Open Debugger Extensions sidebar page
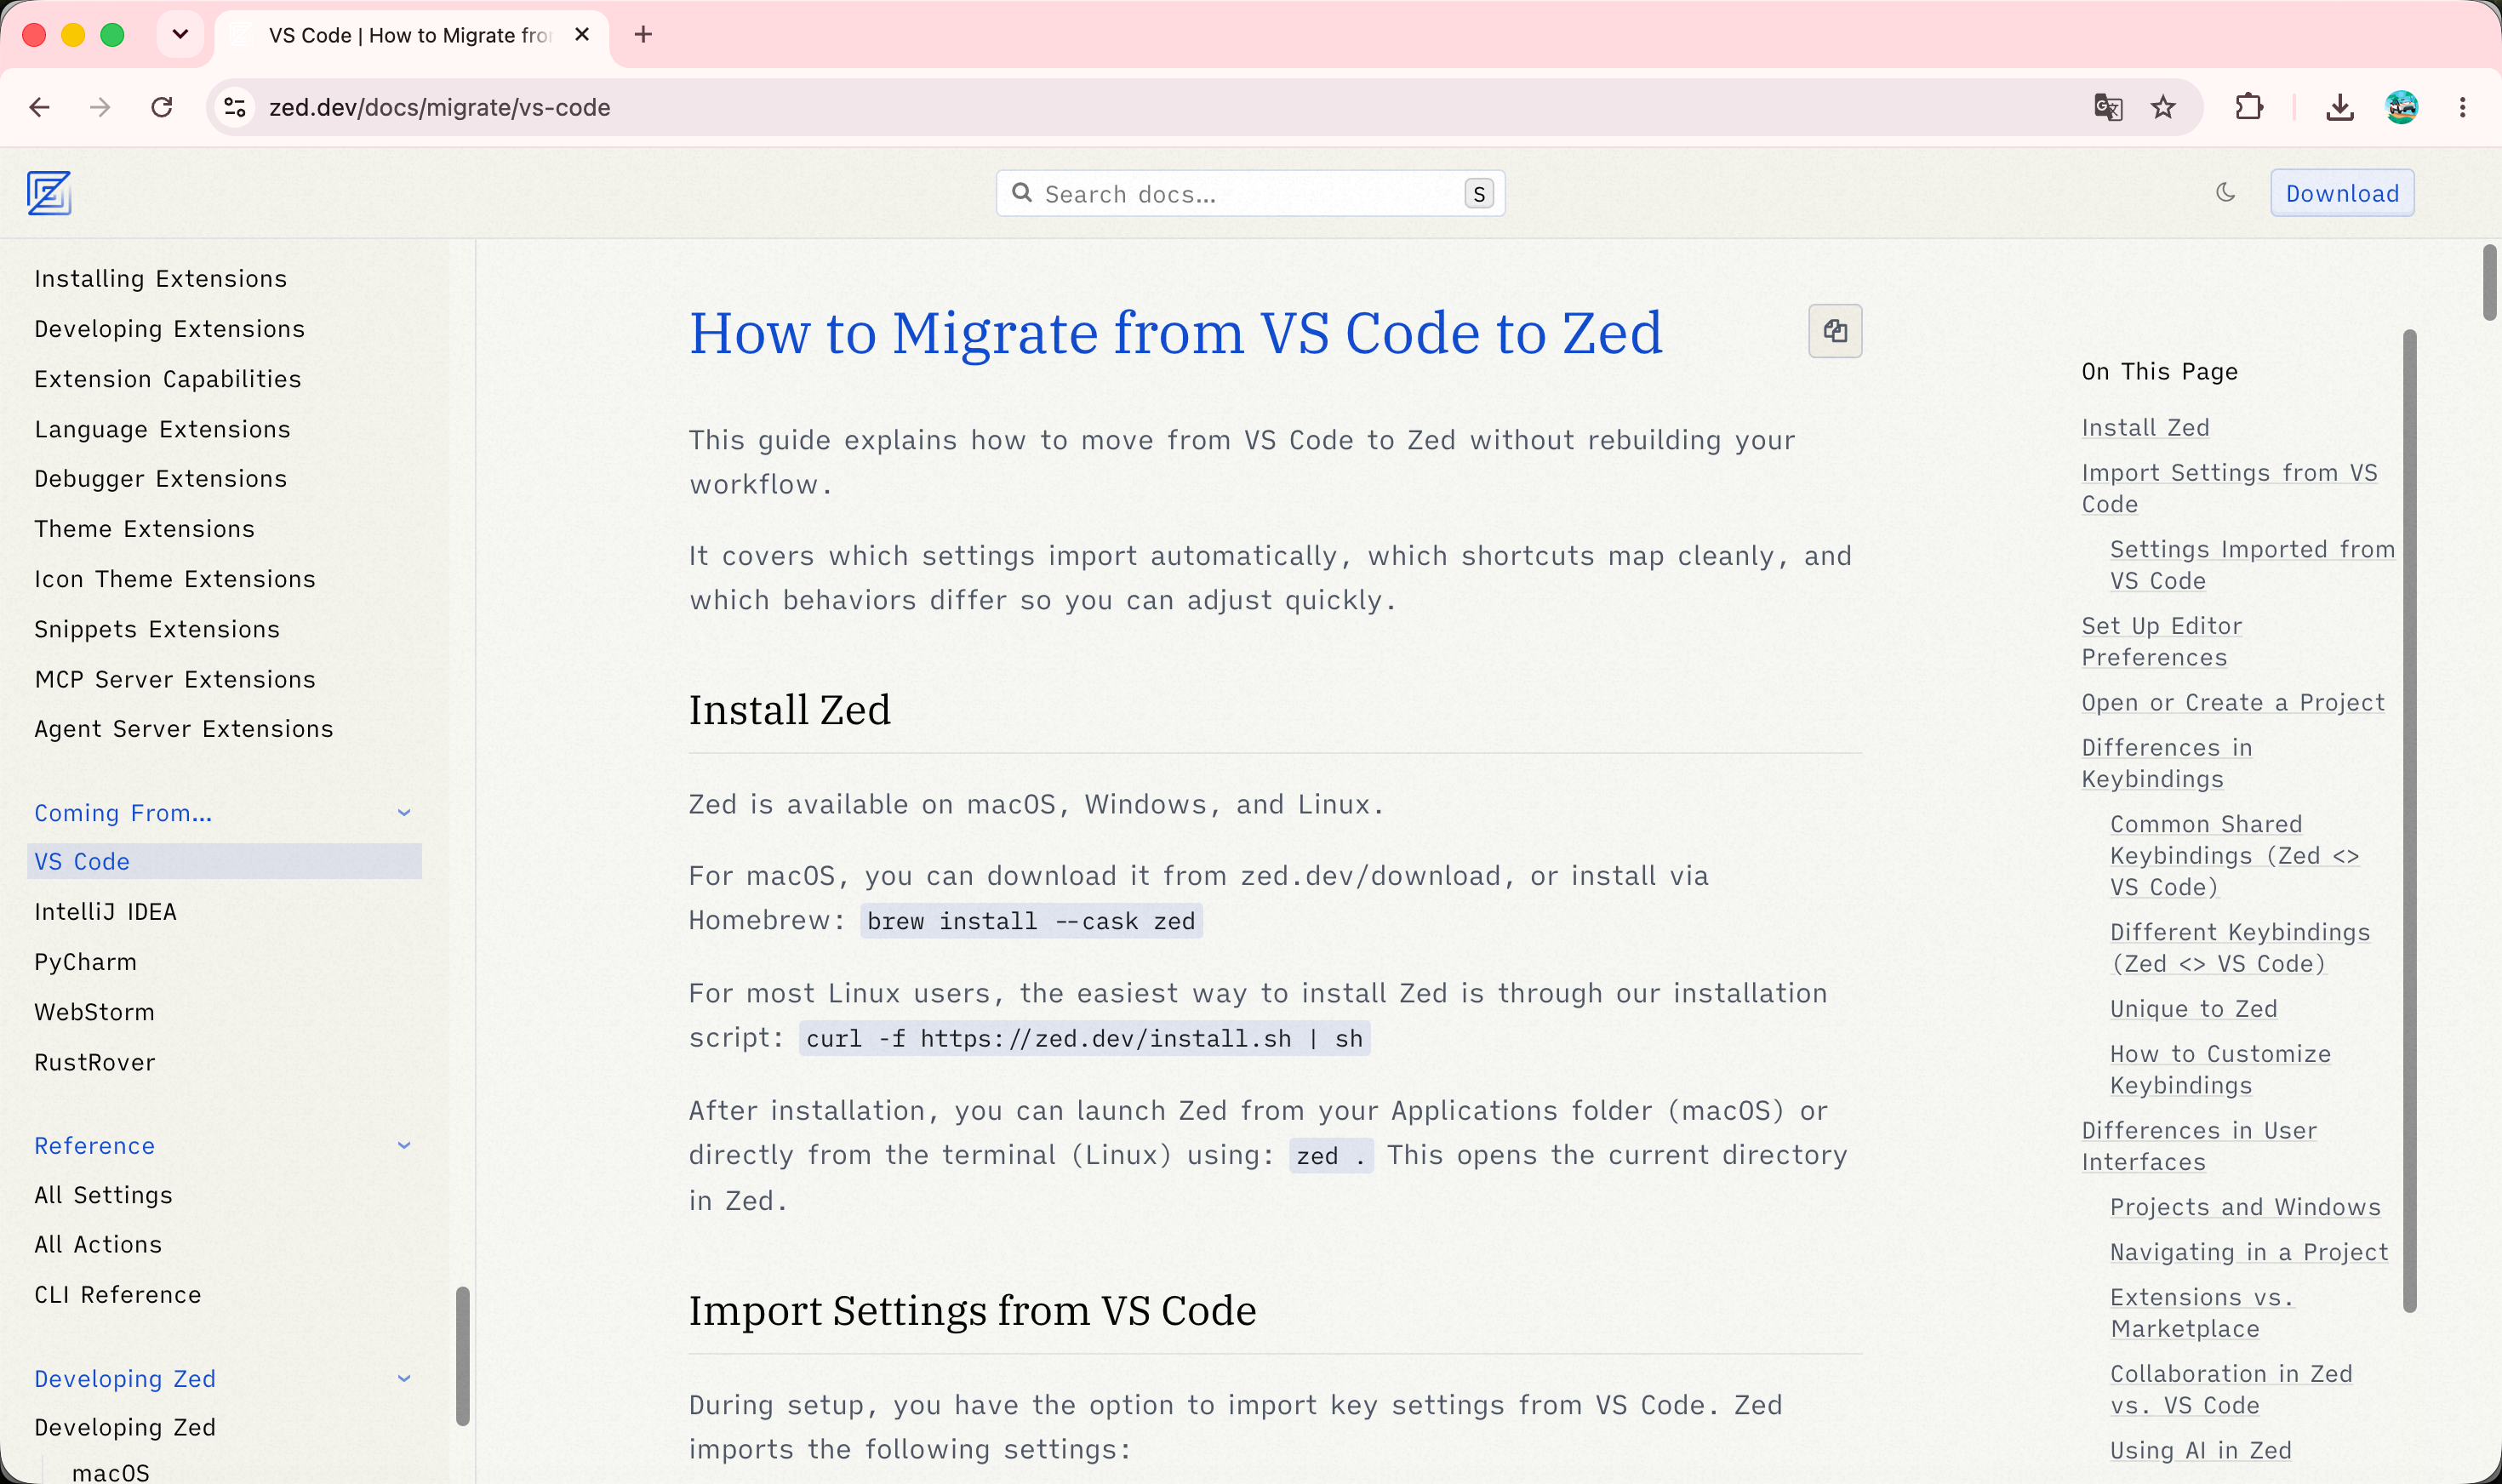This screenshot has height=1484, width=2502. click(160, 478)
